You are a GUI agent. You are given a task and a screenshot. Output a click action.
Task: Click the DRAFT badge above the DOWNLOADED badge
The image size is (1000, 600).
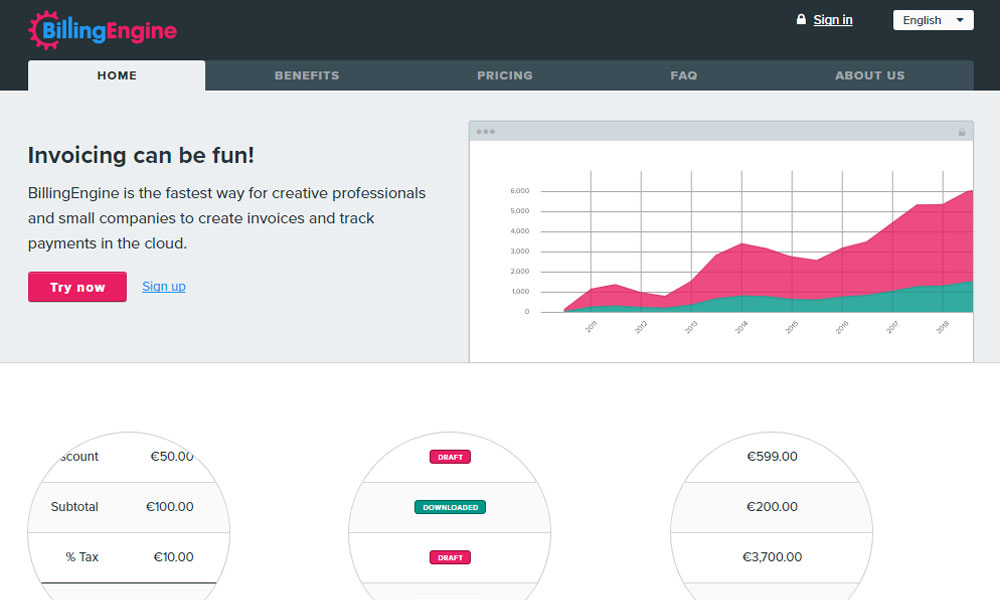pyautogui.click(x=450, y=457)
